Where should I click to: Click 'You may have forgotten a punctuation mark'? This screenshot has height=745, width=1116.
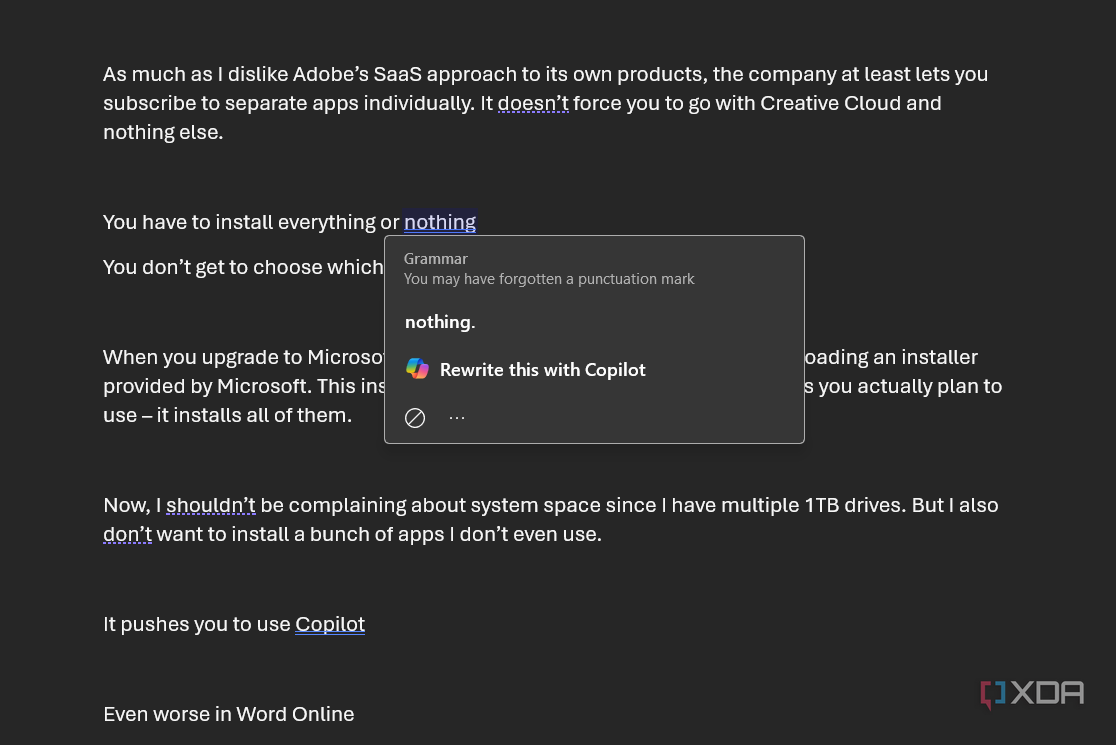point(549,279)
